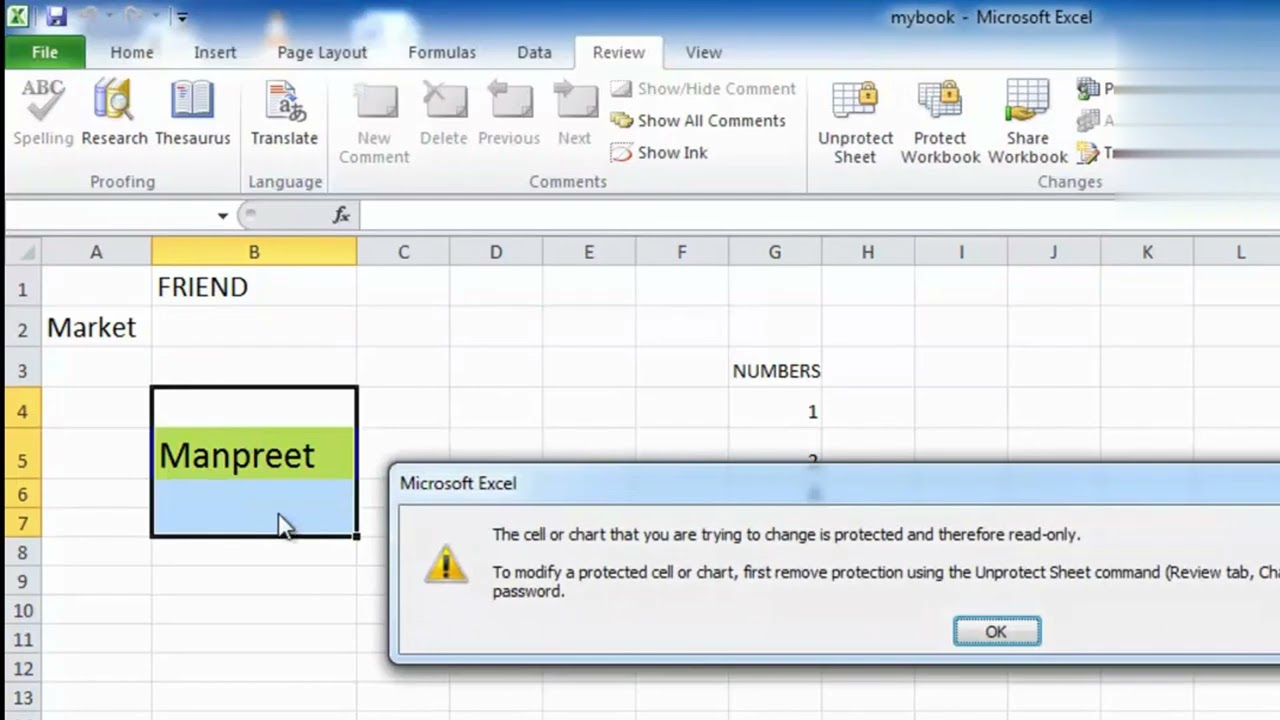Click the Track Changes pencil icon
The height and width of the screenshot is (720, 1280).
[1088, 153]
